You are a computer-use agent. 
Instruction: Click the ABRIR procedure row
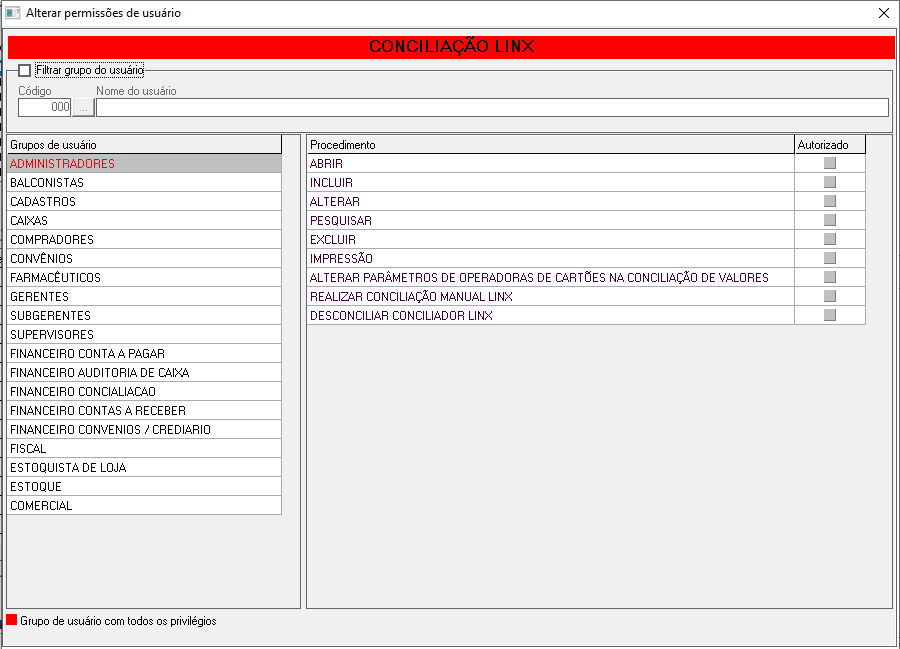click(550, 164)
